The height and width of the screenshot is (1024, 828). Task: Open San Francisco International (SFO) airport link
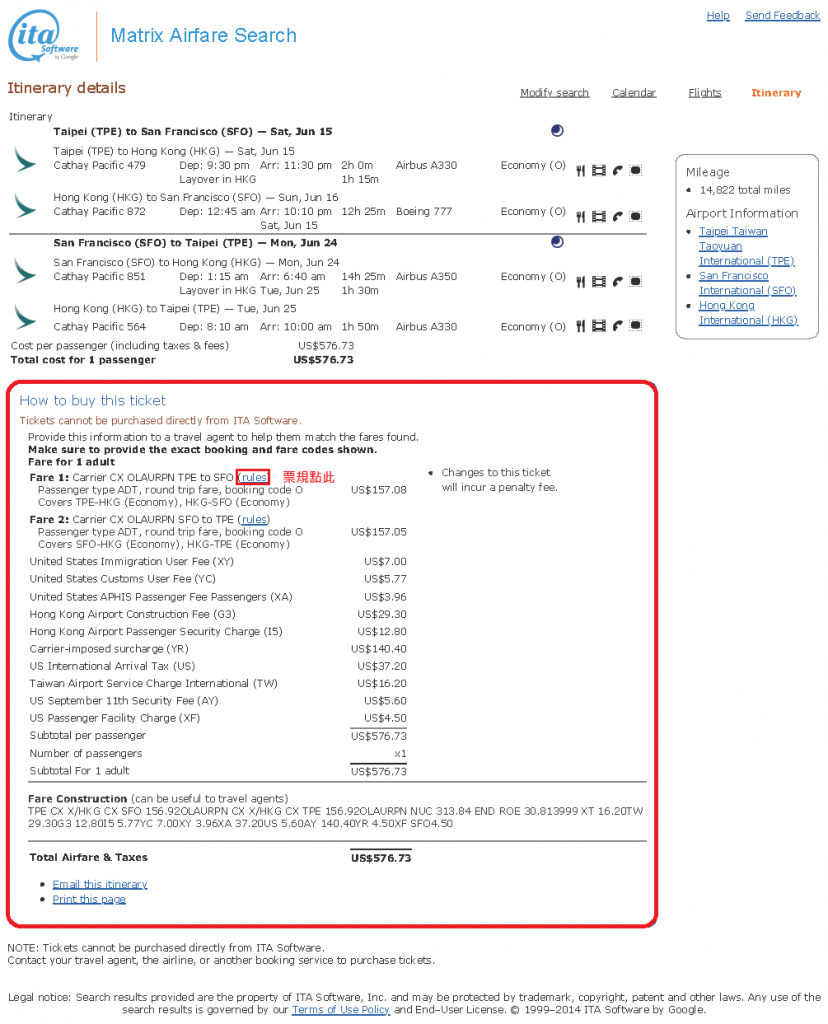point(747,283)
